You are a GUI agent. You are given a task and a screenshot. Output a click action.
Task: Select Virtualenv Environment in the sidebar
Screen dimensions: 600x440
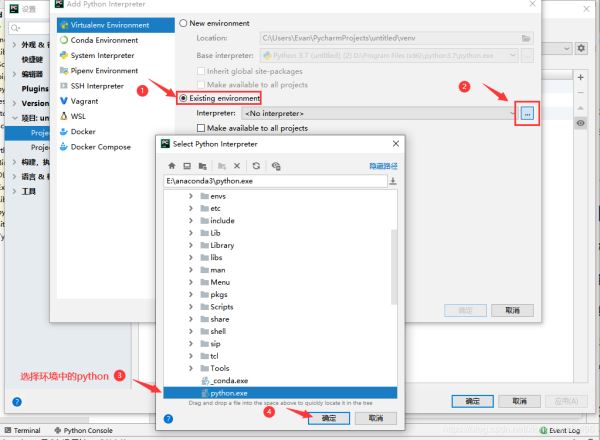(x=116, y=25)
